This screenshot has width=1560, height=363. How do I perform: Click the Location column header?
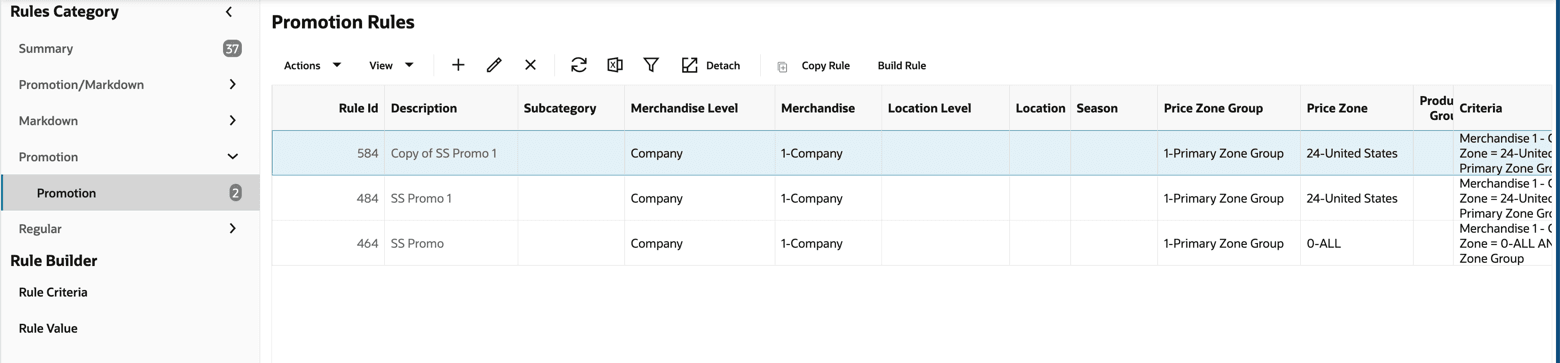tap(1041, 108)
